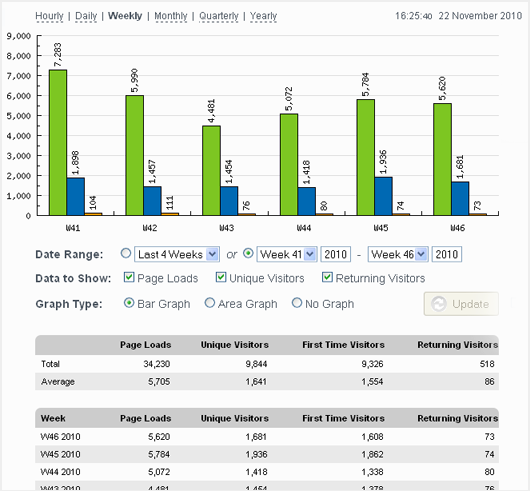Image resolution: width=530 pixels, height=491 pixels.
Task: Switch to the Hourly view
Action: [49, 16]
